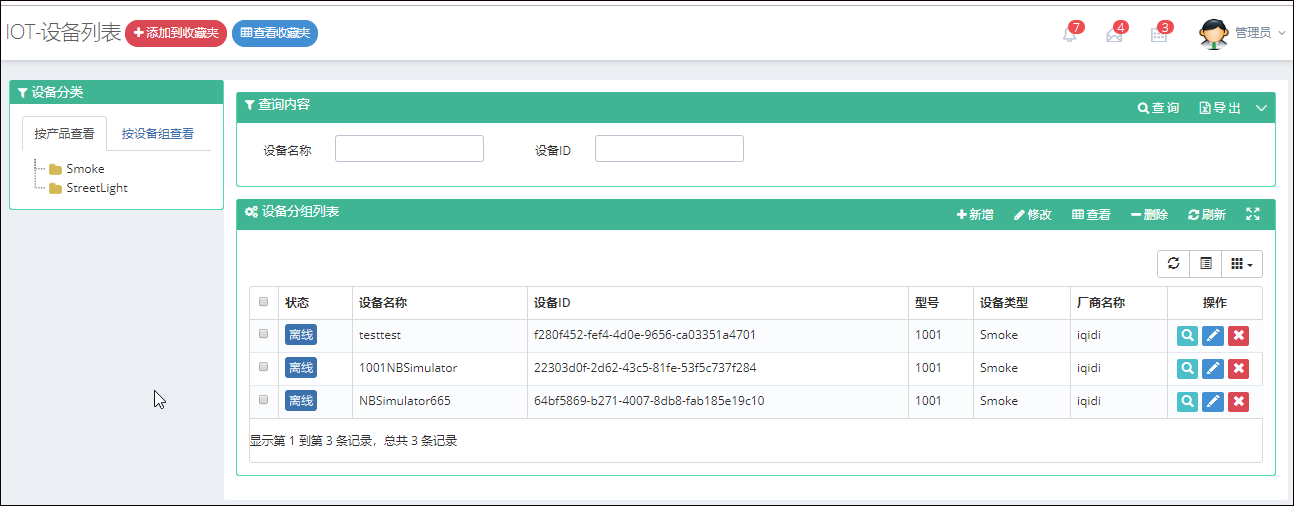Image resolution: width=1294 pixels, height=506 pixels.
Task: Click device ID 22303d0f-2d62-43c5-81fe-53f5c737f284
Action: 645,368
